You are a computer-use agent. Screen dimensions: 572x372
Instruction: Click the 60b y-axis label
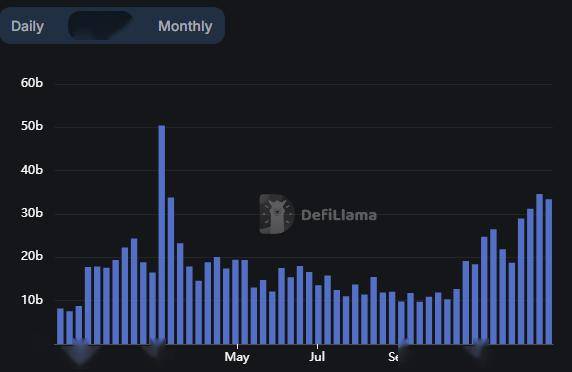pos(32,83)
